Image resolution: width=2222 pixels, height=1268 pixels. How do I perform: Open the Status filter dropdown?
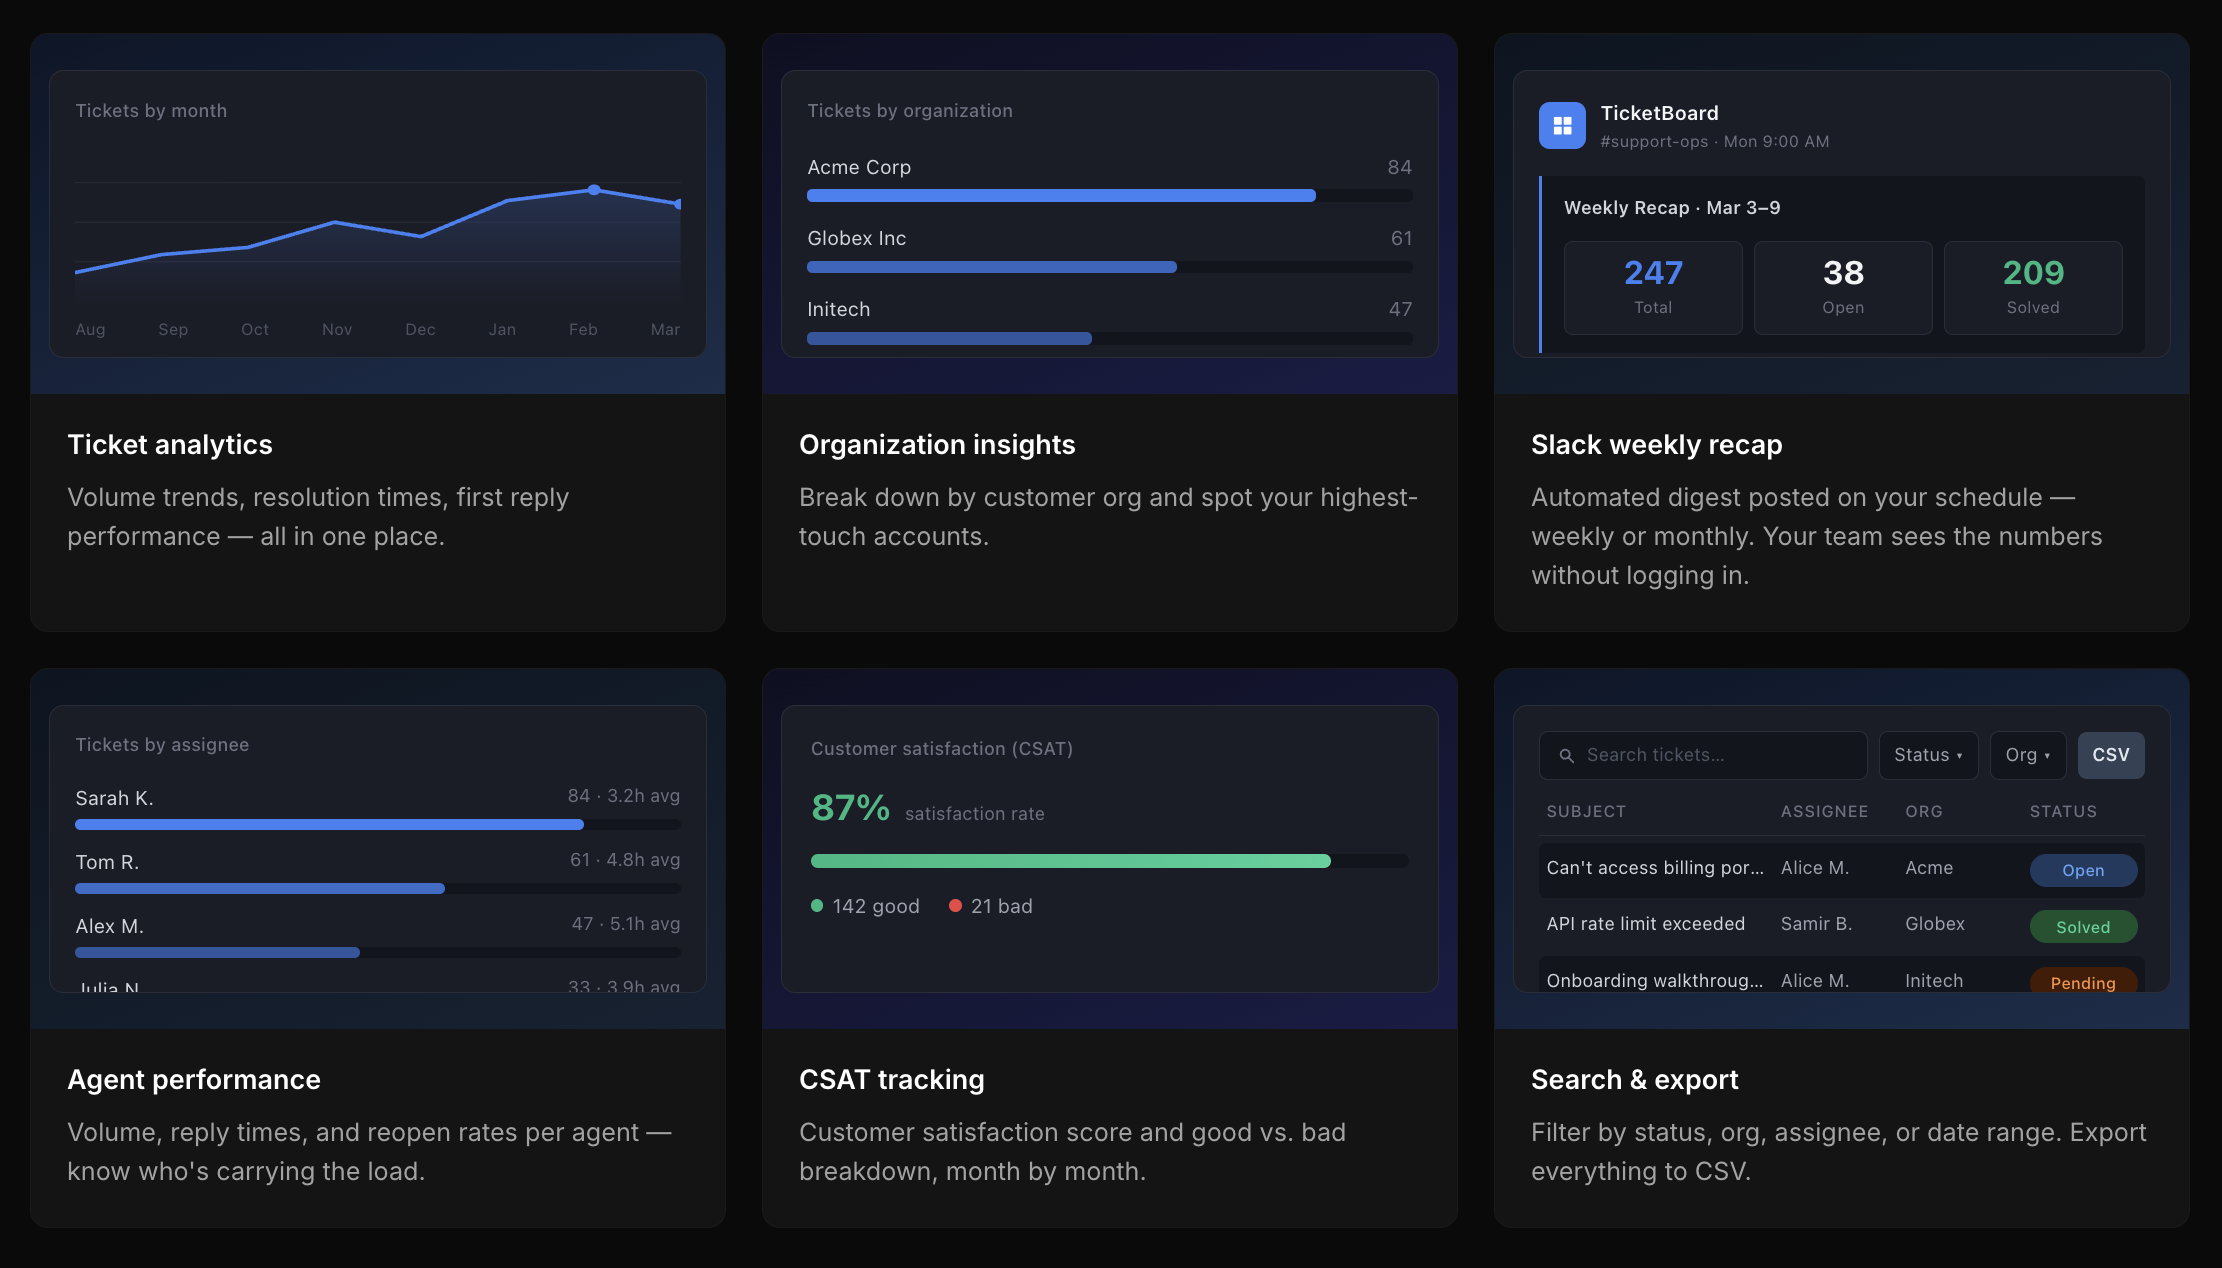point(1927,755)
